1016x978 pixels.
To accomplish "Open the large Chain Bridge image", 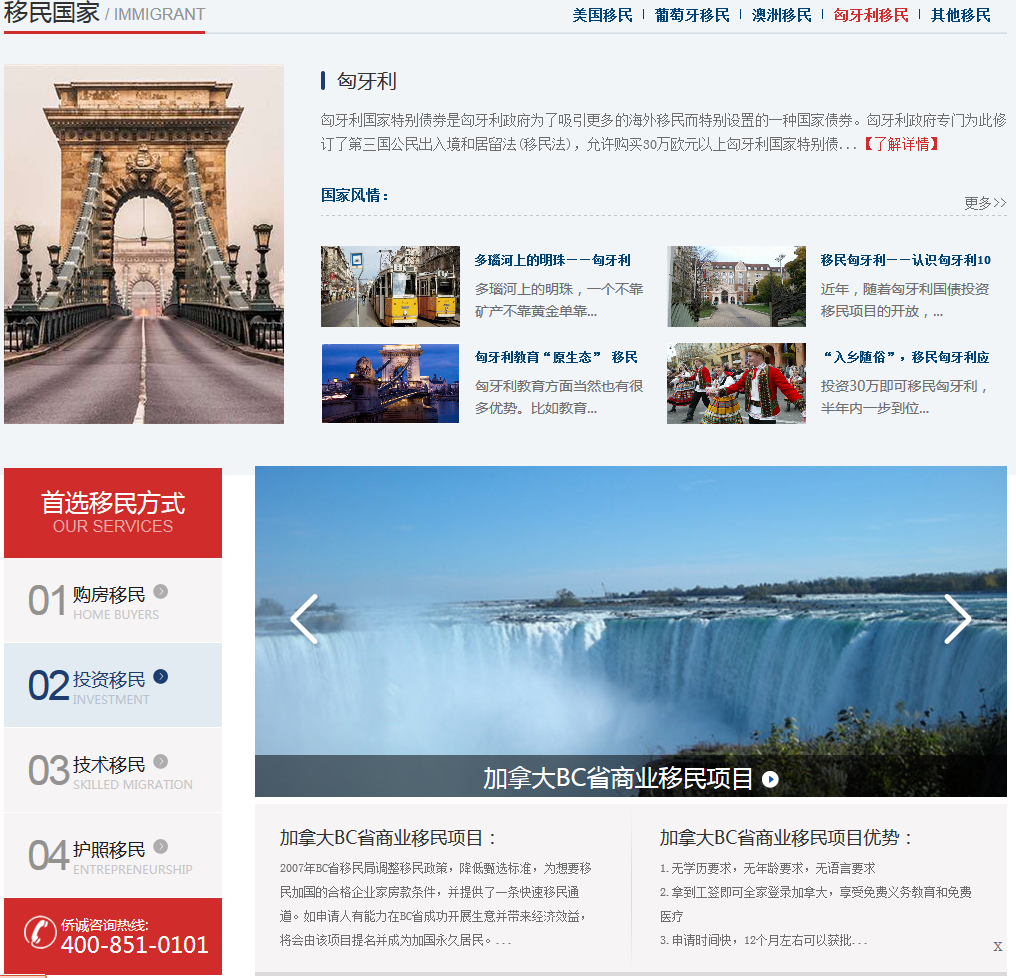I will click(144, 245).
